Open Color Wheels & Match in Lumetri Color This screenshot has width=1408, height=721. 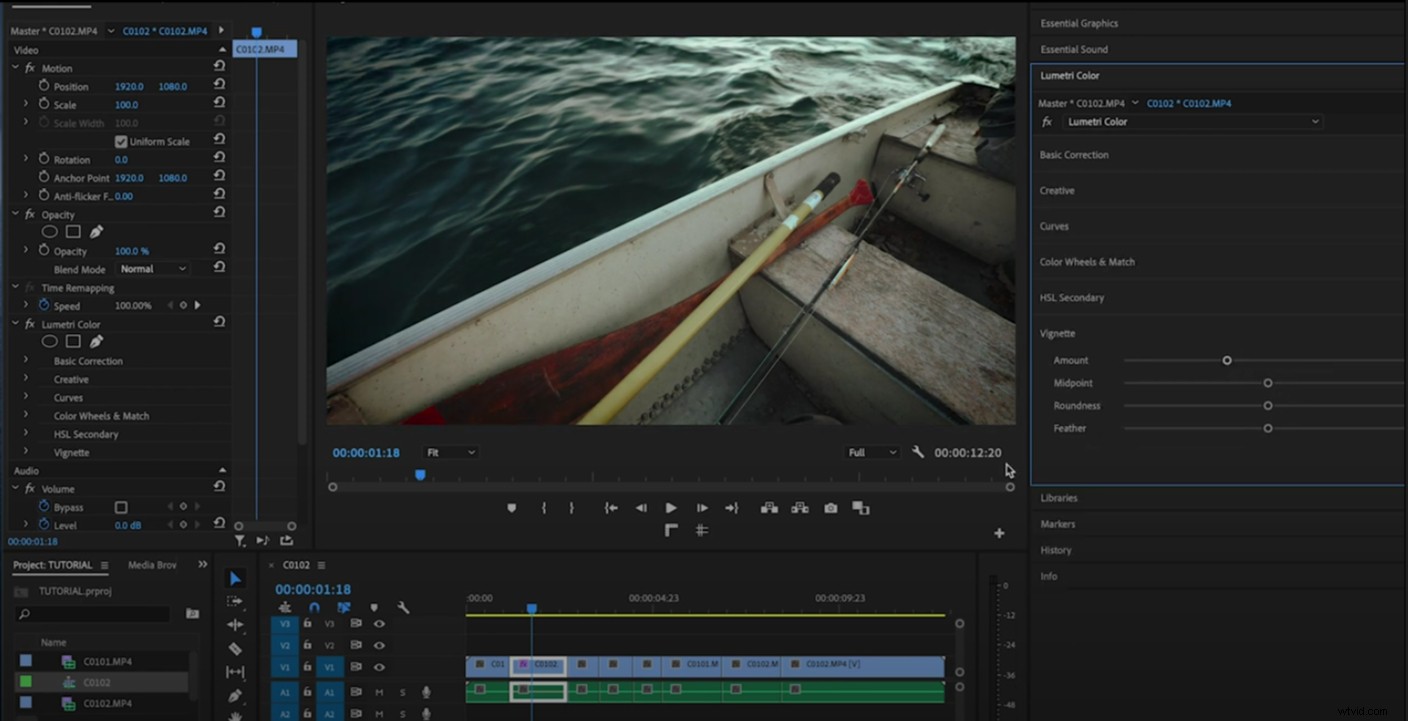(x=1087, y=261)
